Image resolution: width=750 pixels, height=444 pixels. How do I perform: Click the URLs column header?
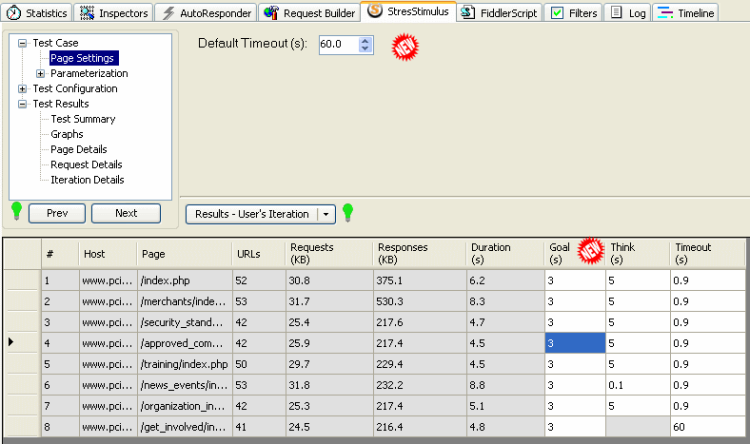point(259,254)
